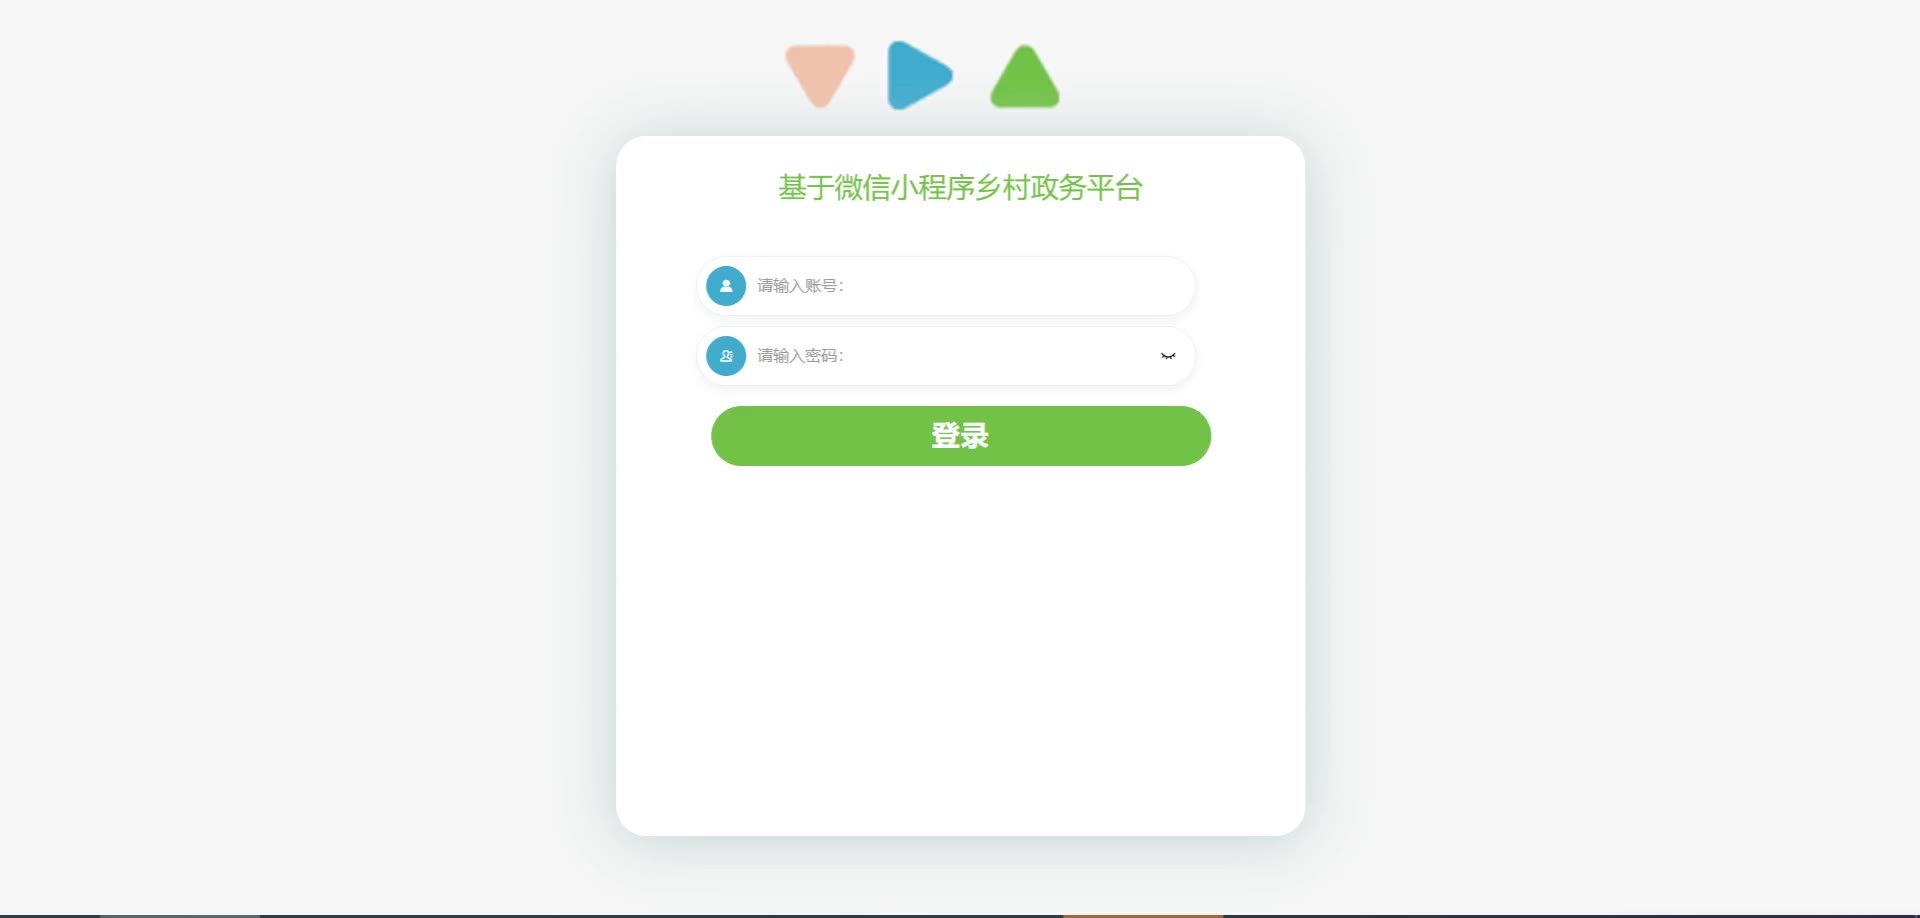The height and width of the screenshot is (918, 1920).
Task: Toggle password visibility with the eye icon
Action: coord(1168,356)
